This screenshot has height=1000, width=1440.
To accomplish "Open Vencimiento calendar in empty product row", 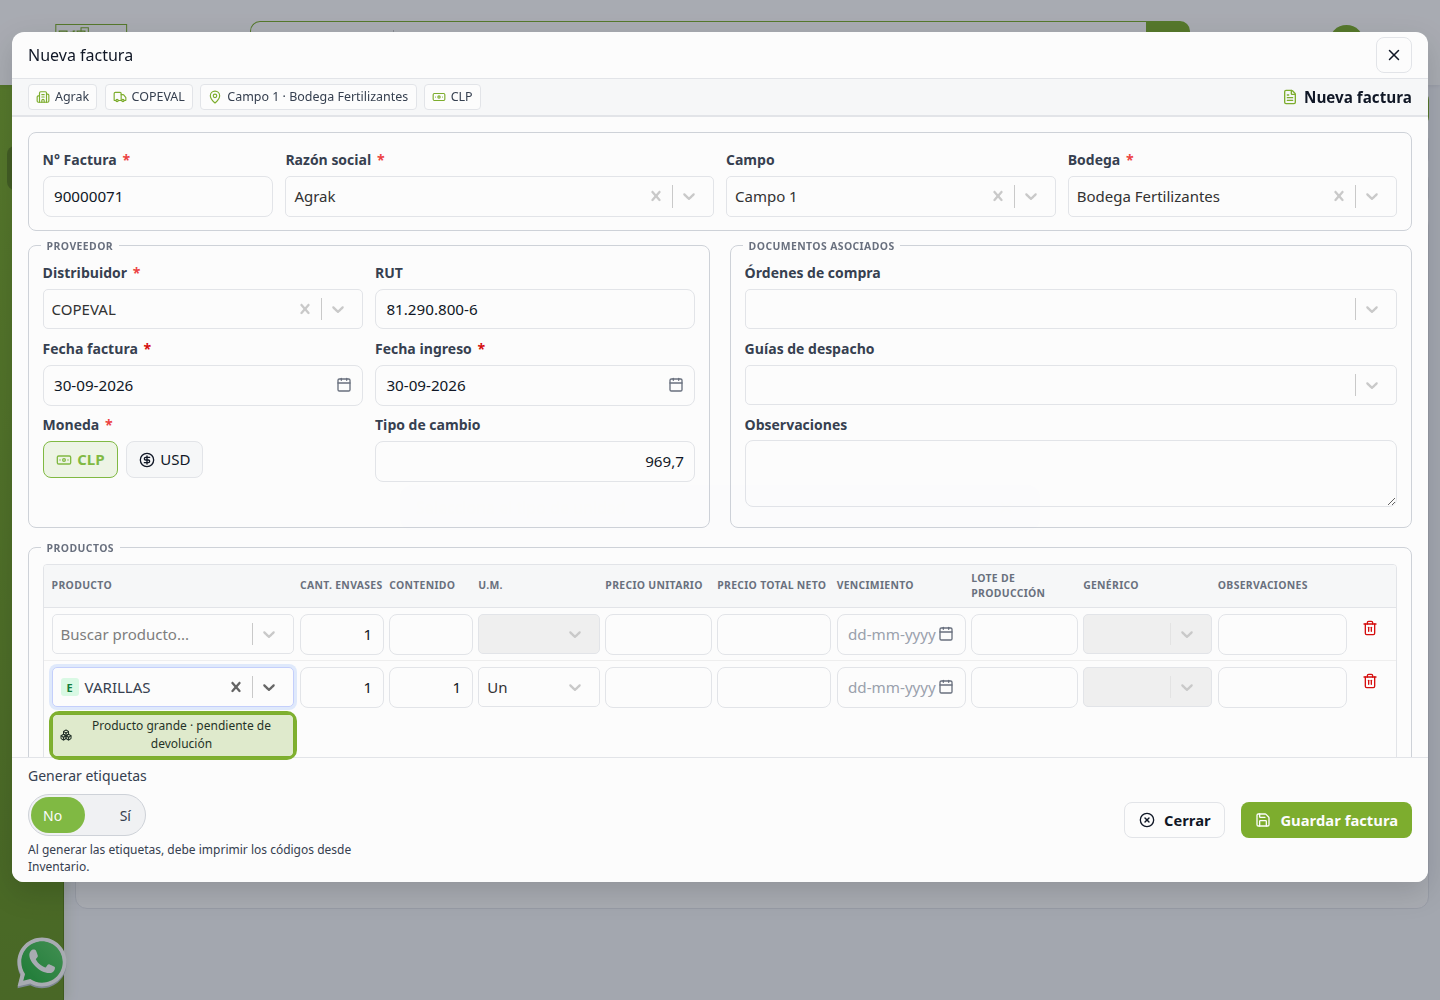I will tap(946, 634).
